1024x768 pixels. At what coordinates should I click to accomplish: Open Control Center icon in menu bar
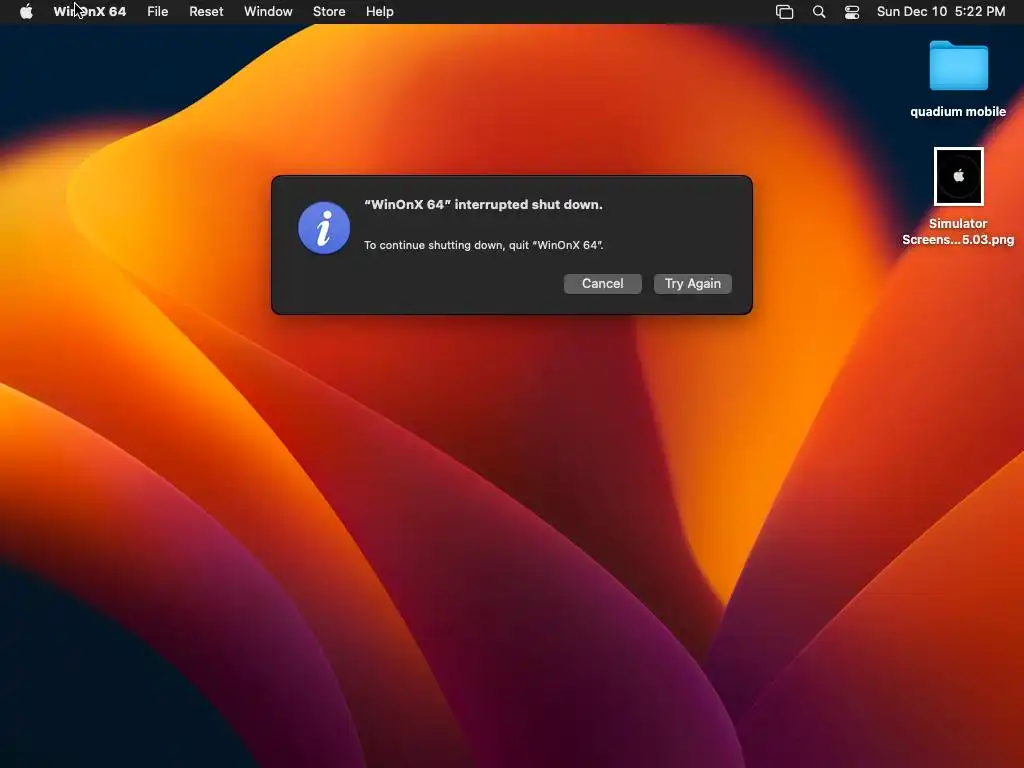[852, 12]
